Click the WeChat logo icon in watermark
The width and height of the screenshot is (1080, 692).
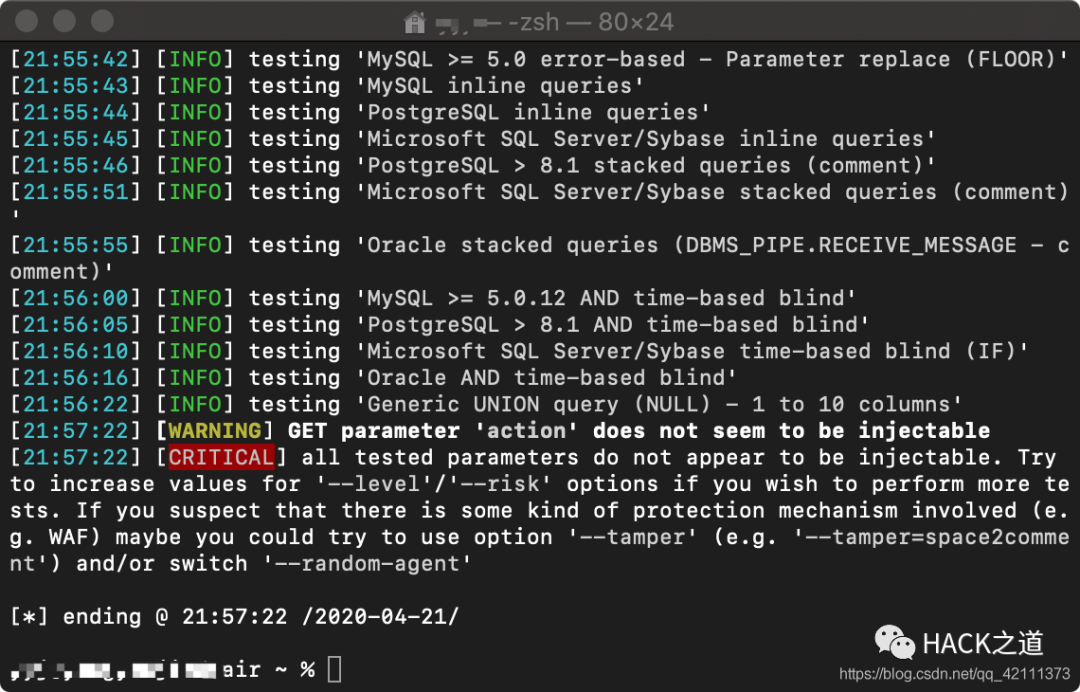pos(894,642)
